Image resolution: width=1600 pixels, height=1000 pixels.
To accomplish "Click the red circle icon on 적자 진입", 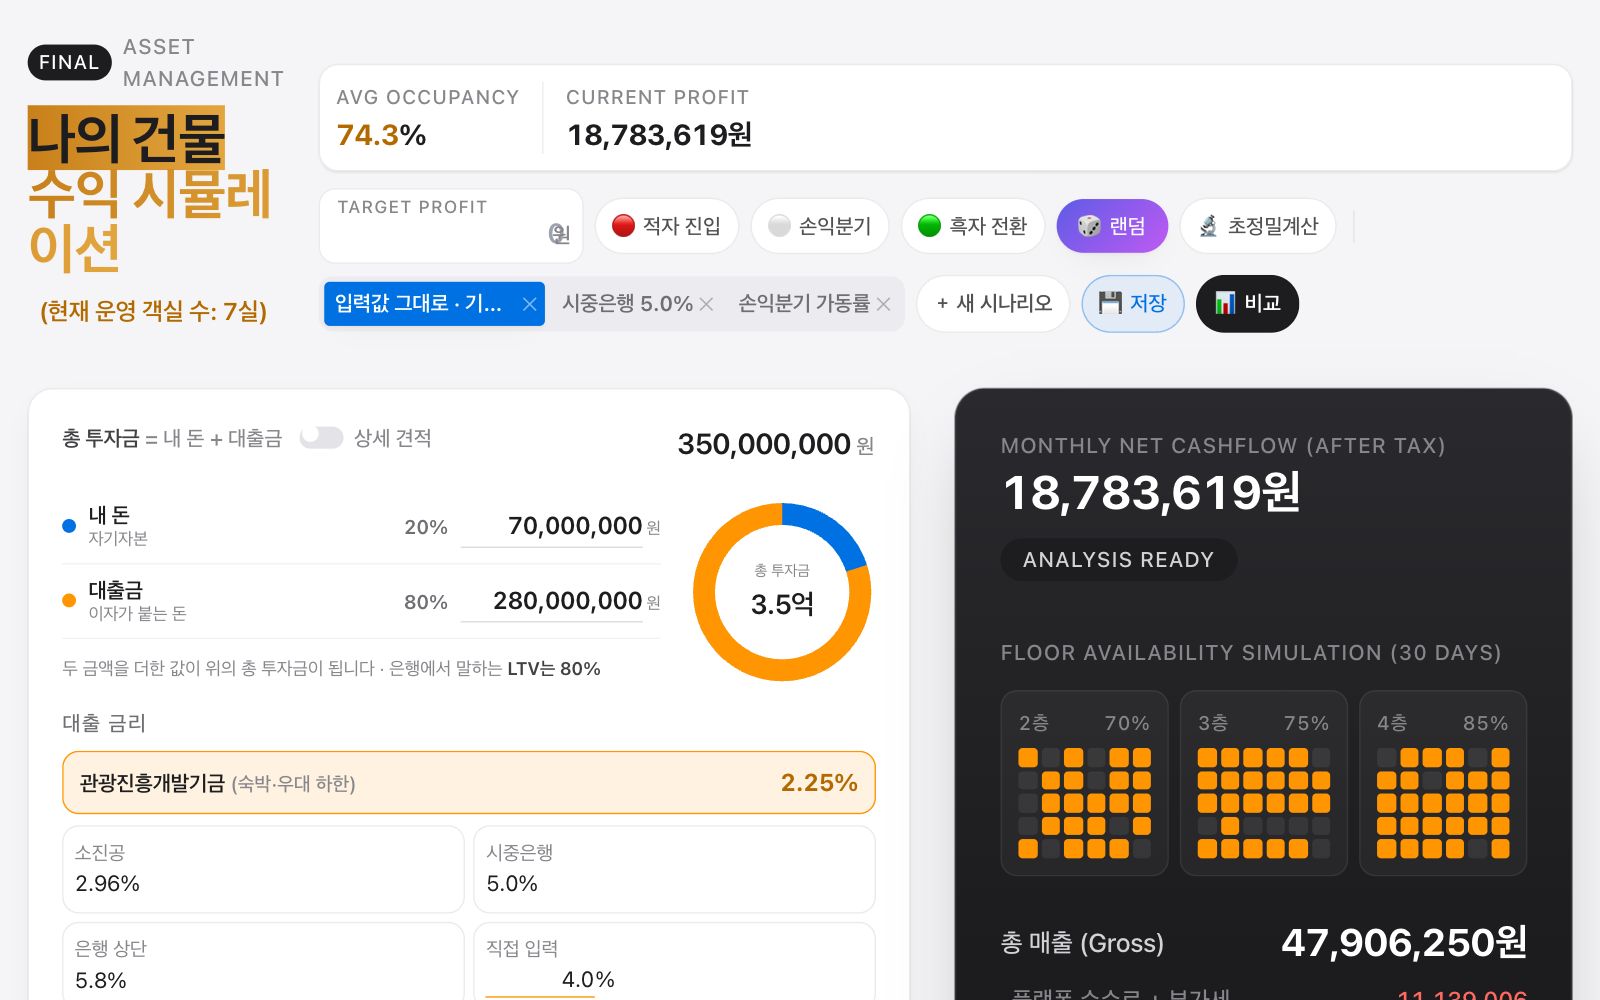I will point(623,226).
